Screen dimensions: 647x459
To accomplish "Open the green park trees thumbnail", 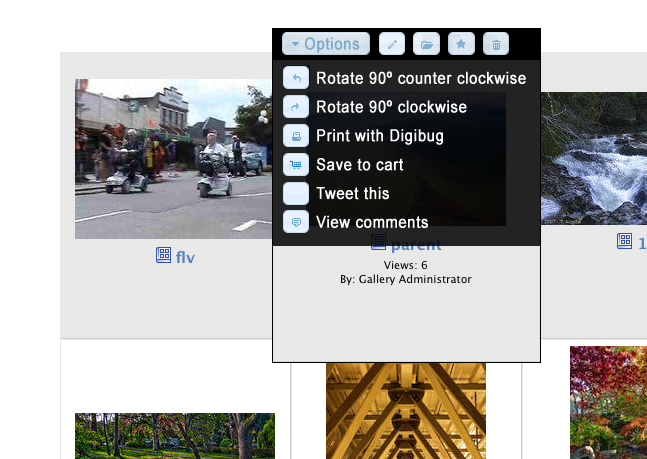I will tap(175, 436).
